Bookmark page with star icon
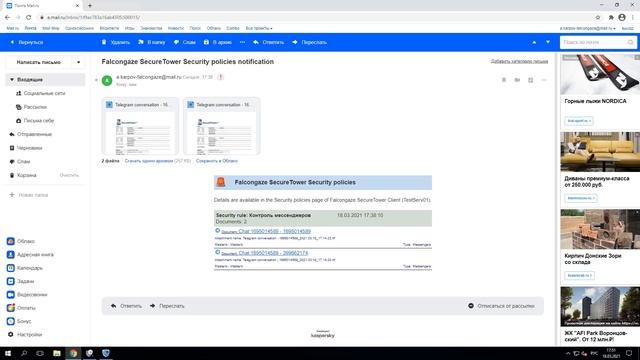Viewport: 640px width, 360px height. 598,17
